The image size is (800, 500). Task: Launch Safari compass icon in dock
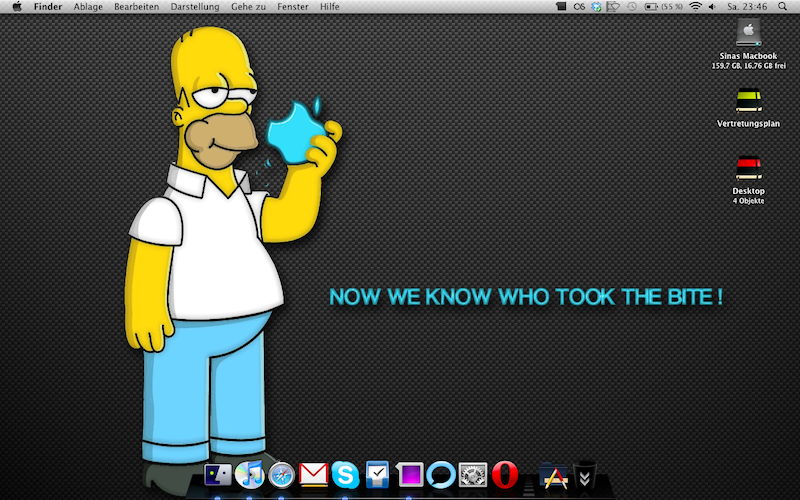281,475
